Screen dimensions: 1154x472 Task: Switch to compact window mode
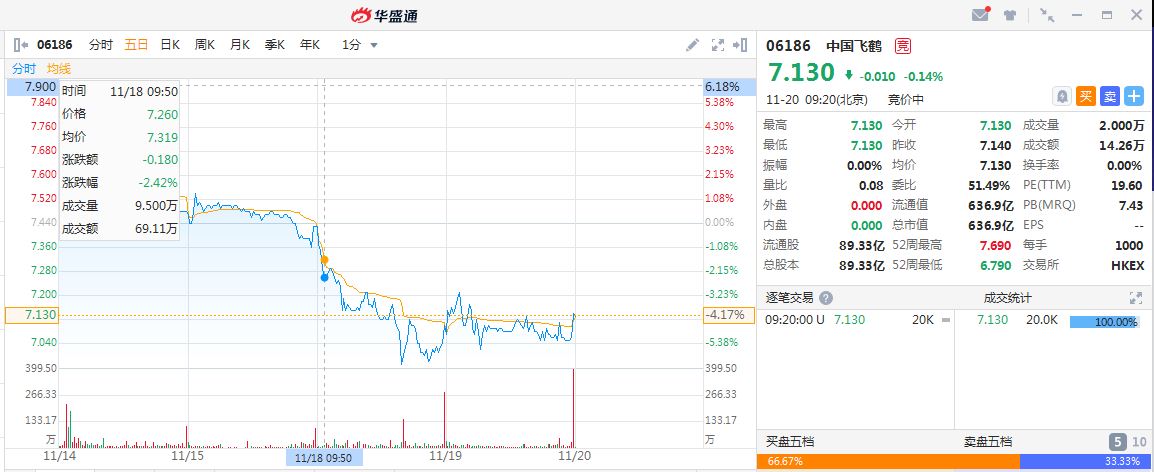(1047, 15)
